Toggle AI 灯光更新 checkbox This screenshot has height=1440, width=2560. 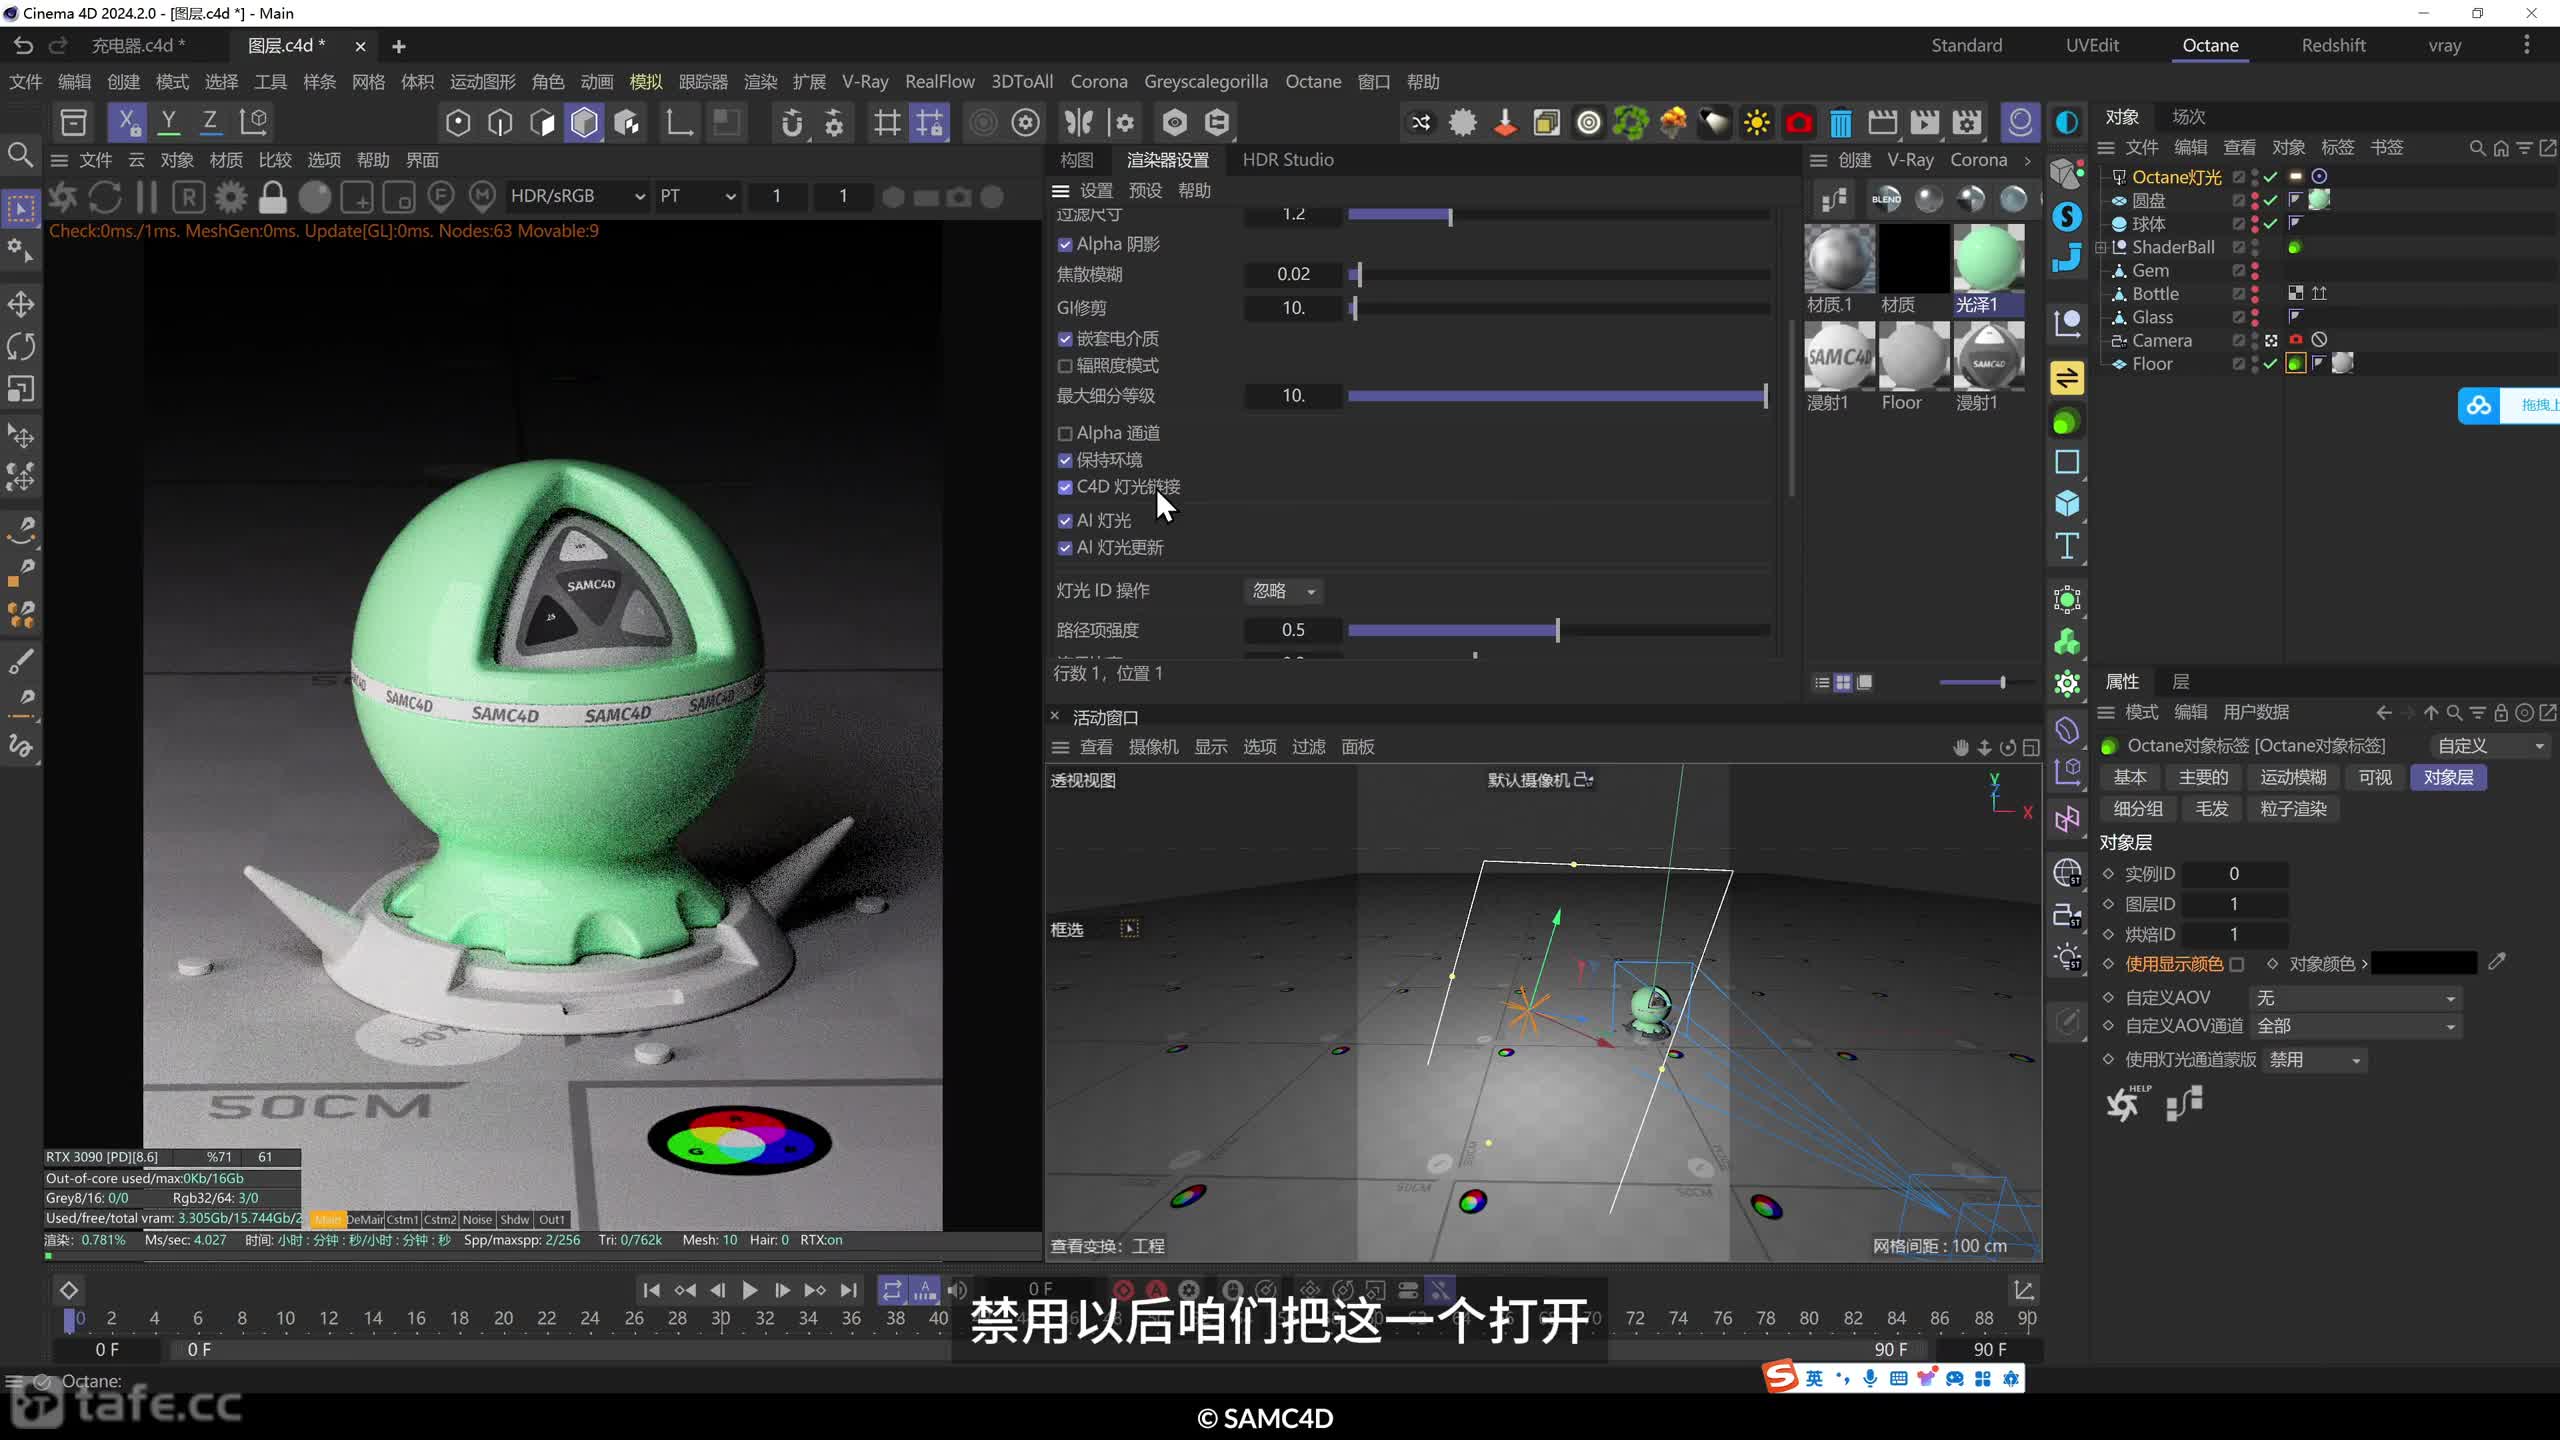1065,548
